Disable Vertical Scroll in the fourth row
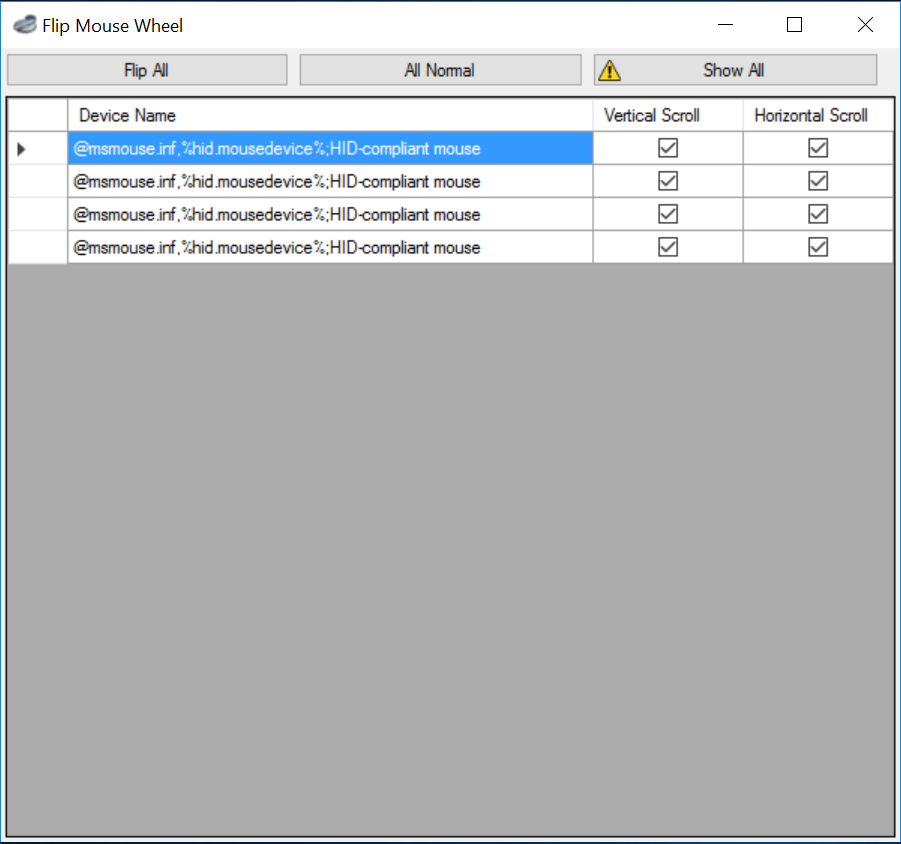 coord(668,247)
